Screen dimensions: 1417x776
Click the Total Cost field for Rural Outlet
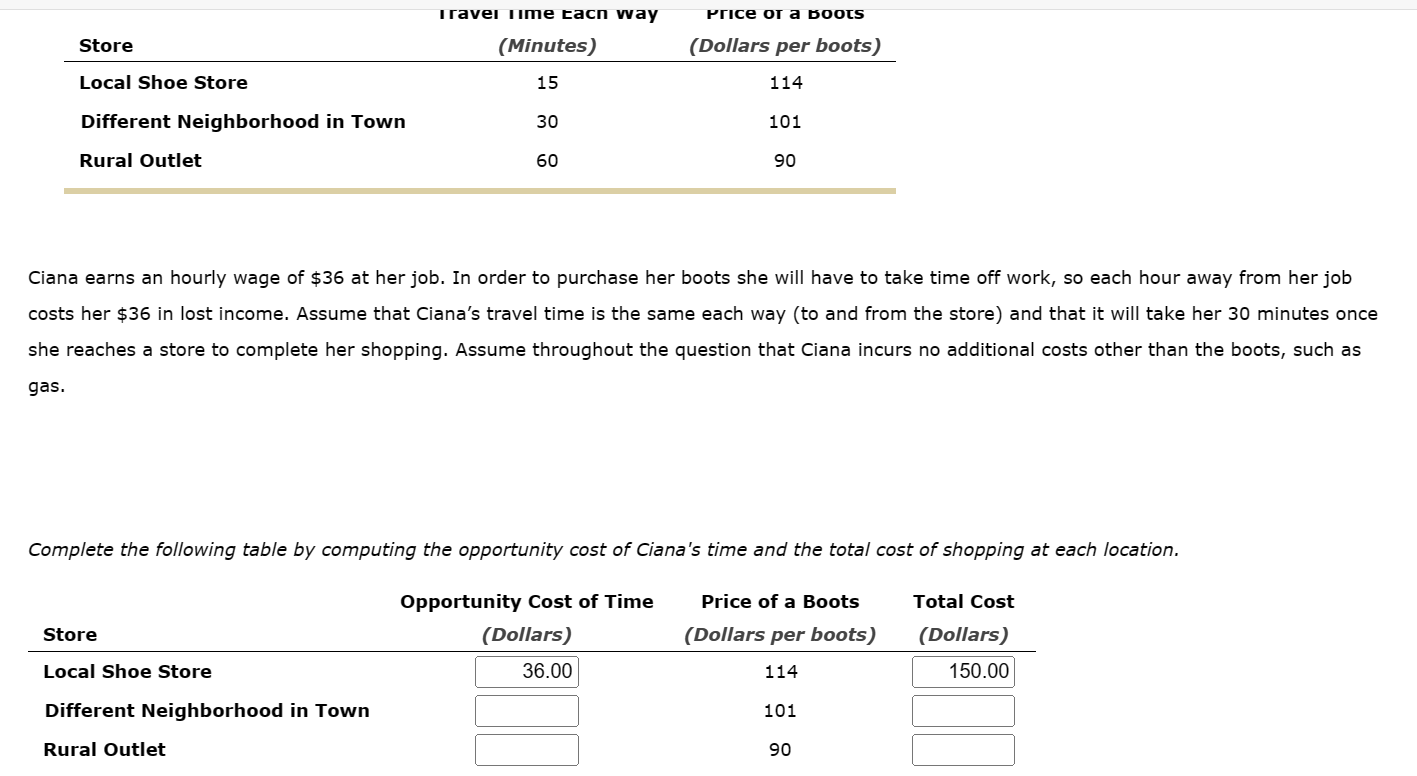click(962, 749)
